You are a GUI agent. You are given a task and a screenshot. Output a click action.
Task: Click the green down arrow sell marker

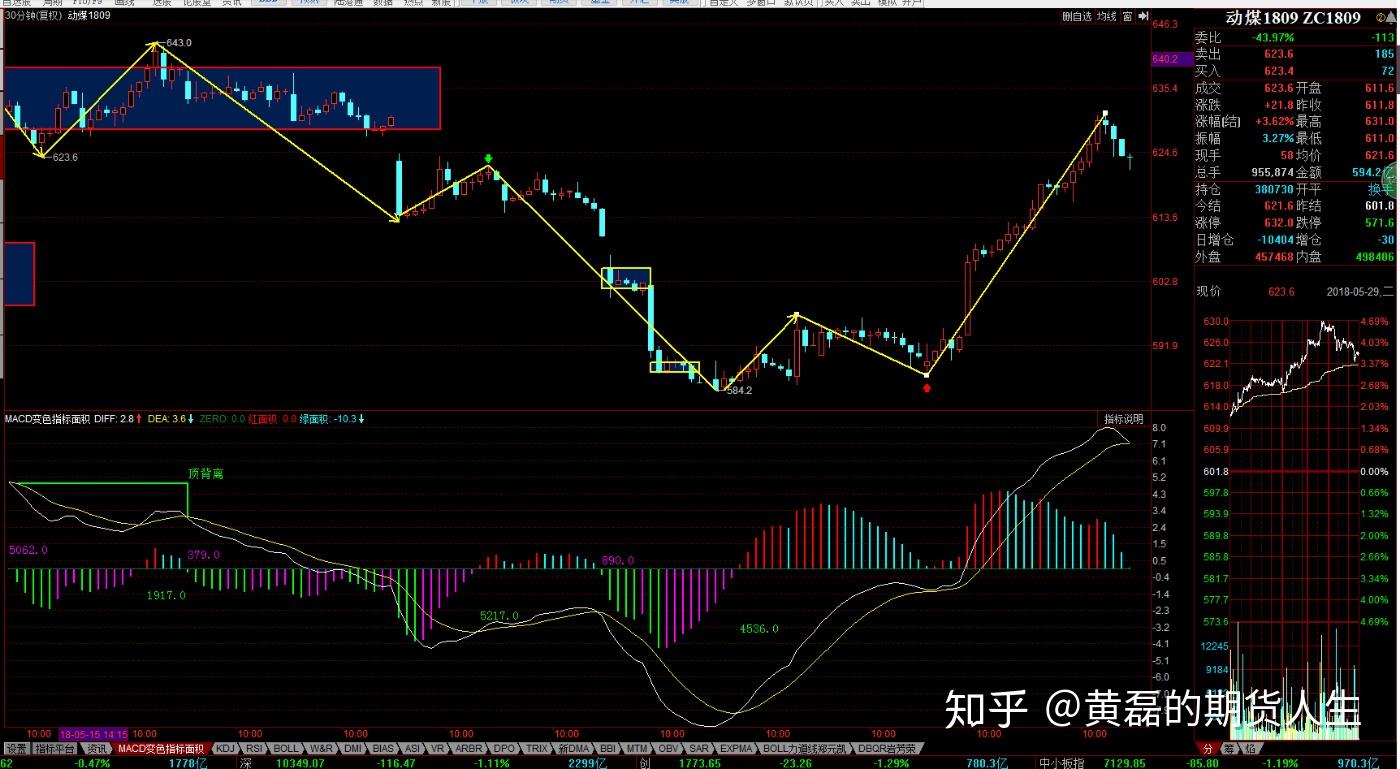click(488, 159)
